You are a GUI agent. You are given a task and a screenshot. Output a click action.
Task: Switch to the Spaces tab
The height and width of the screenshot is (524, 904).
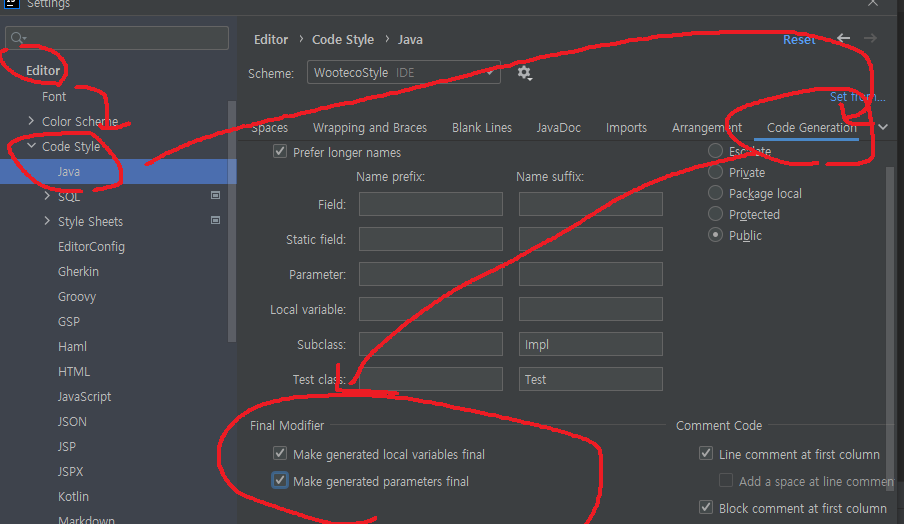(270, 127)
